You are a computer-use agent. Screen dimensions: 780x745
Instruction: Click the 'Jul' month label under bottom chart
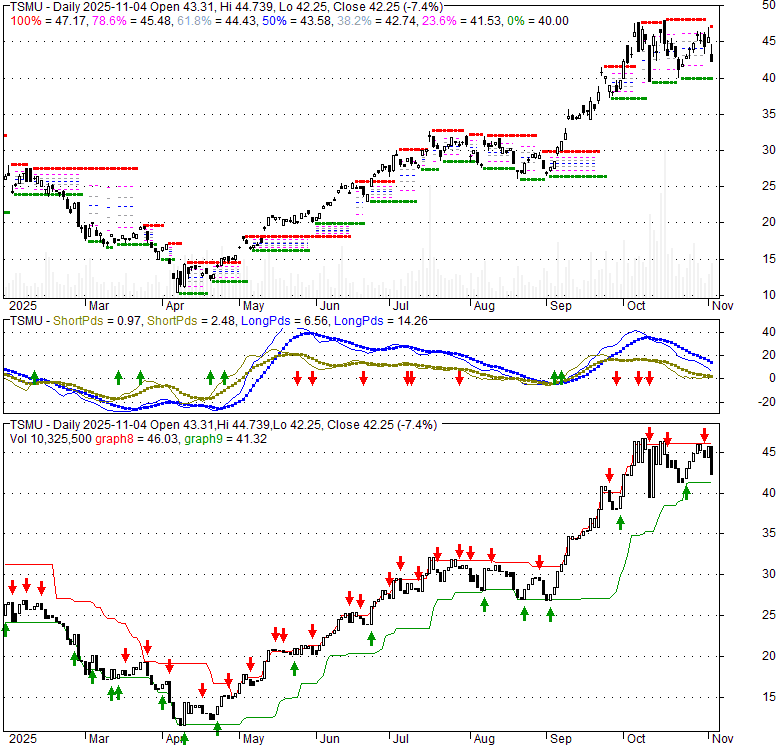click(x=400, y=739)
